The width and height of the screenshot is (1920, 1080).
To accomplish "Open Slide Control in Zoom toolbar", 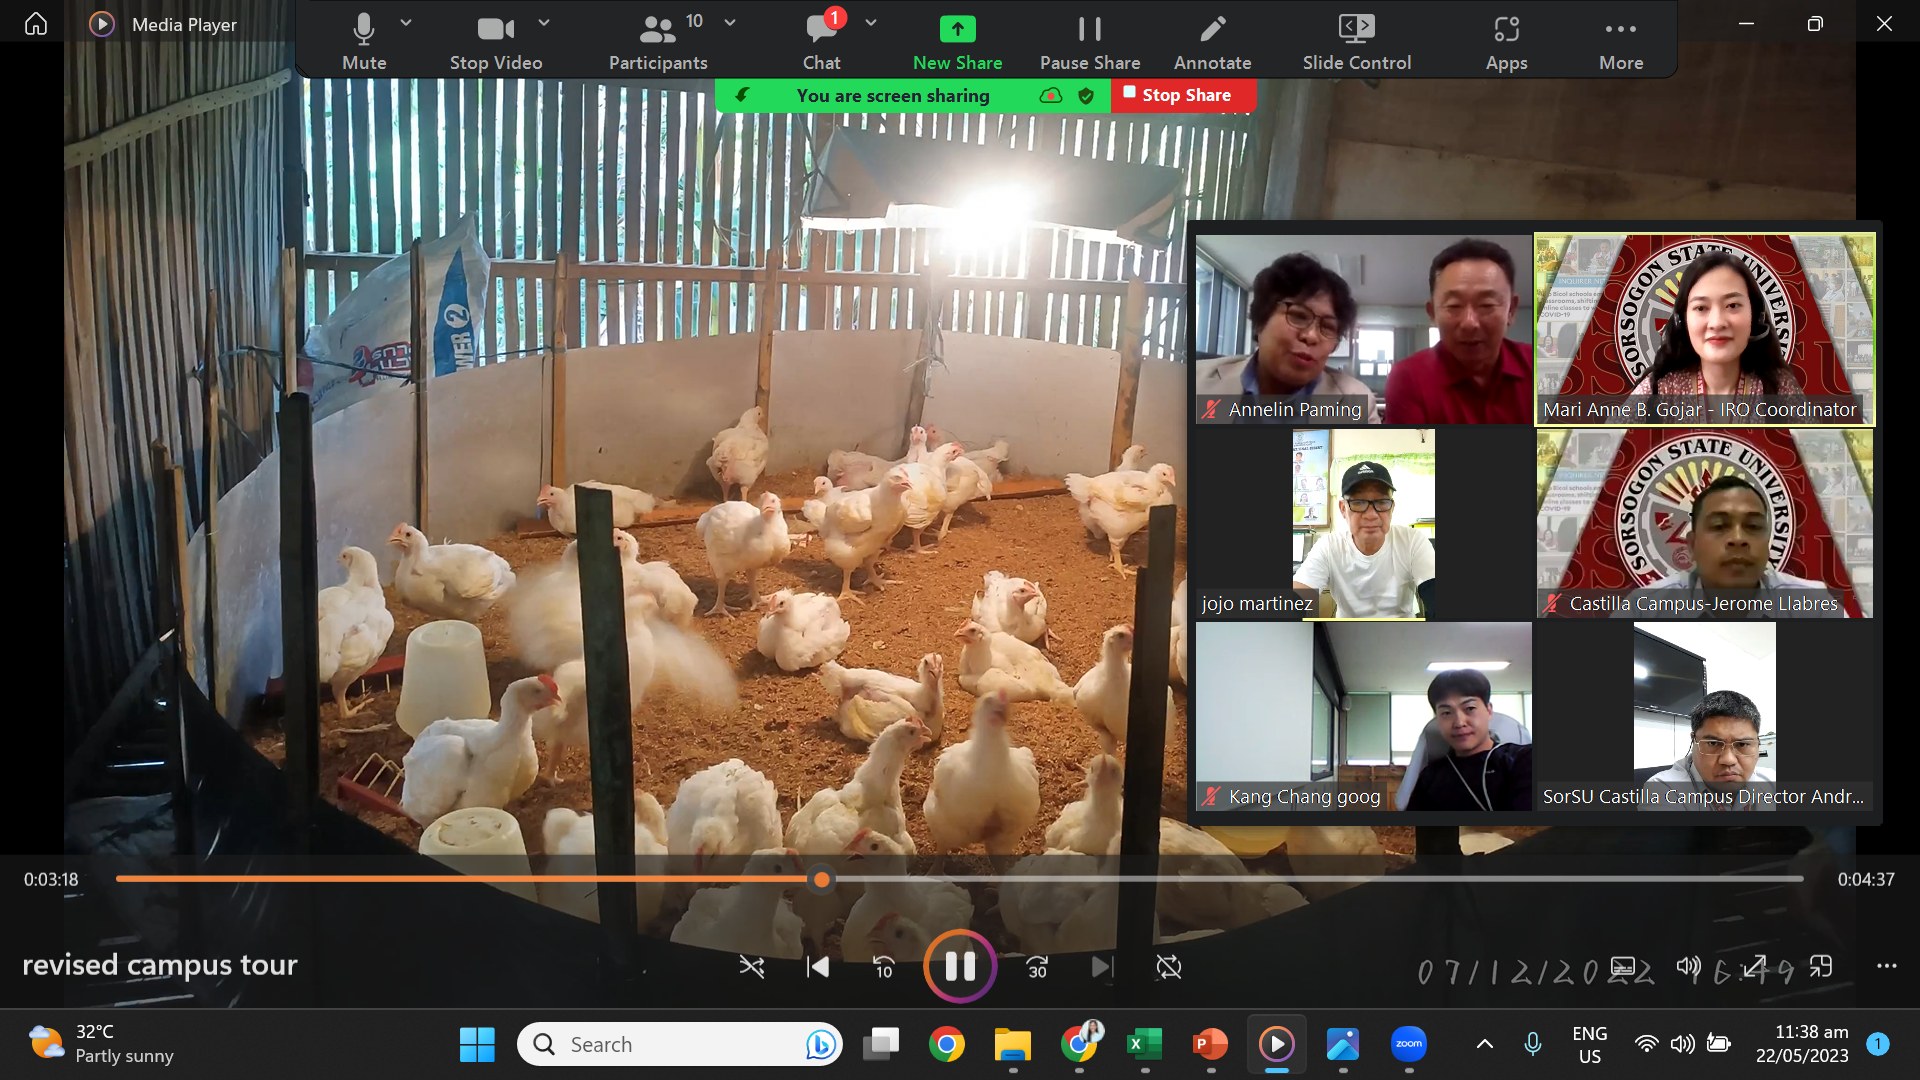I will click(x=1356, y=30).
